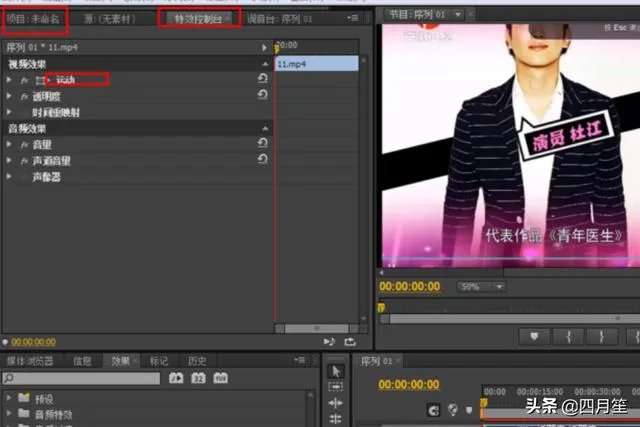Click the effect controls horizontal zoom bar

317,328
